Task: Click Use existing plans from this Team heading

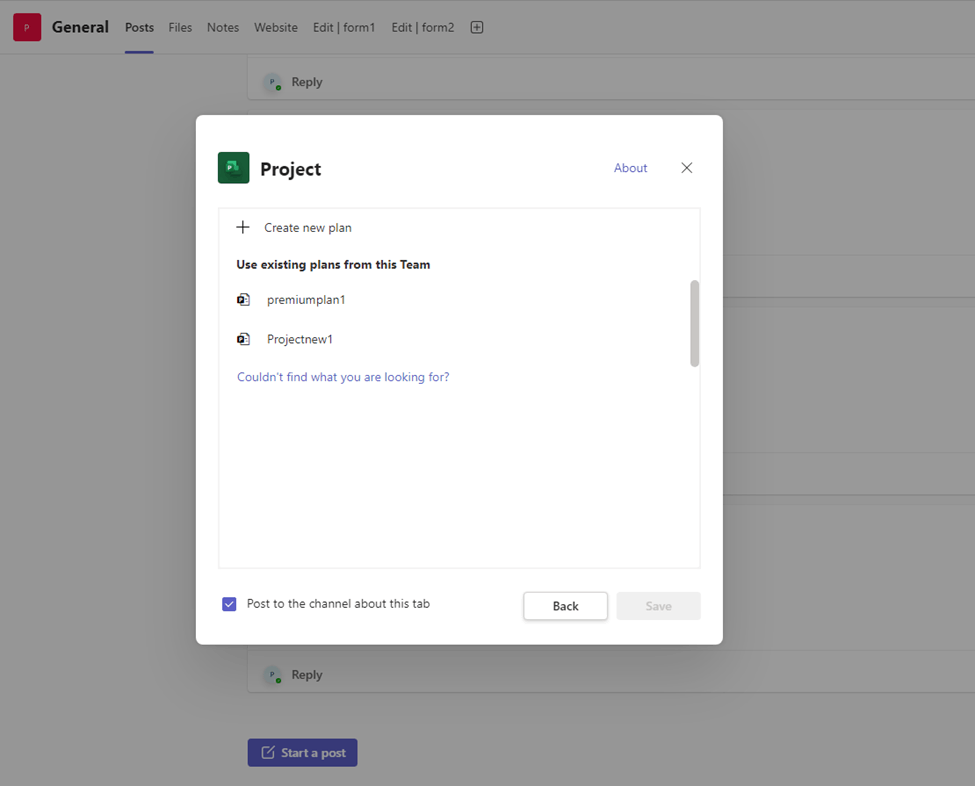Action: (x=333, y=264)
